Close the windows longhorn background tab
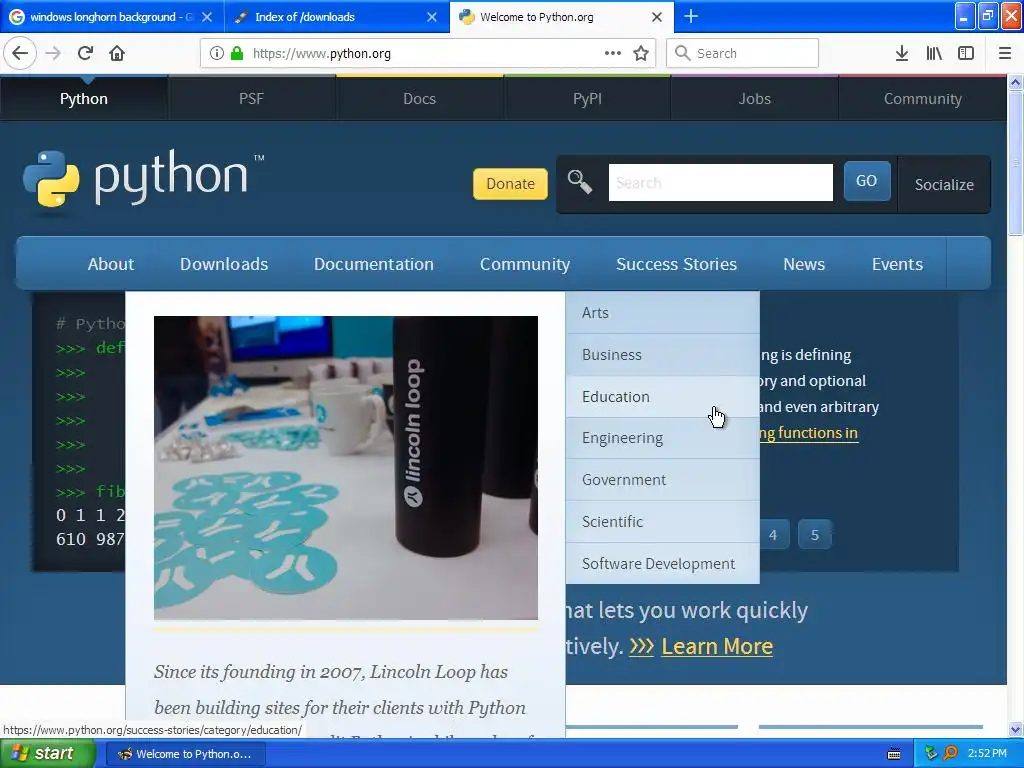 point(207,17)
